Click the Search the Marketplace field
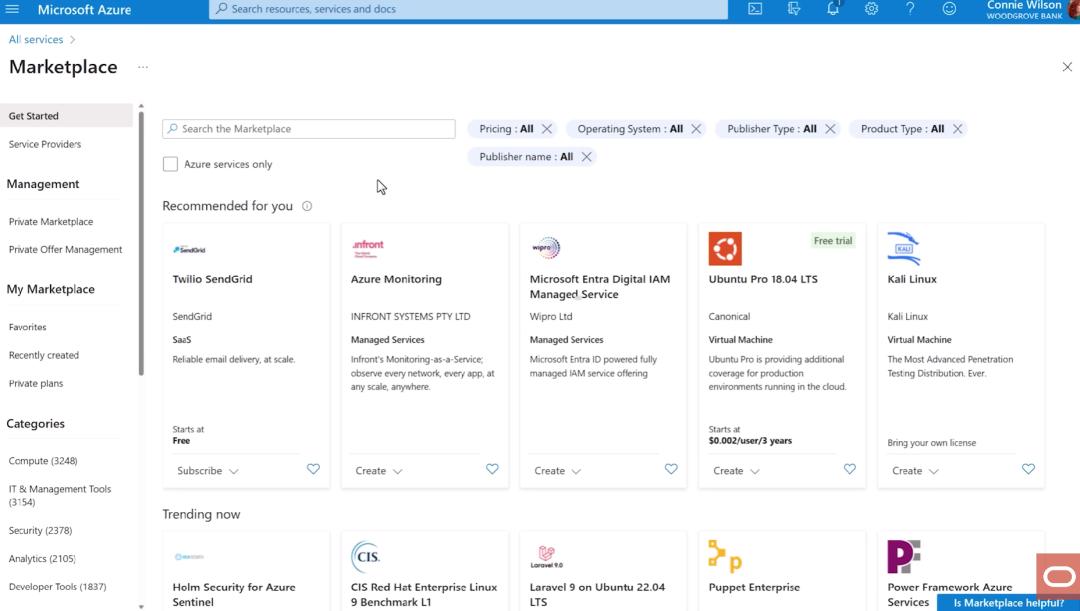Image resolution: width=1080 pixels, height=611 pixels. pyautogui.click(x=309, y=129)
